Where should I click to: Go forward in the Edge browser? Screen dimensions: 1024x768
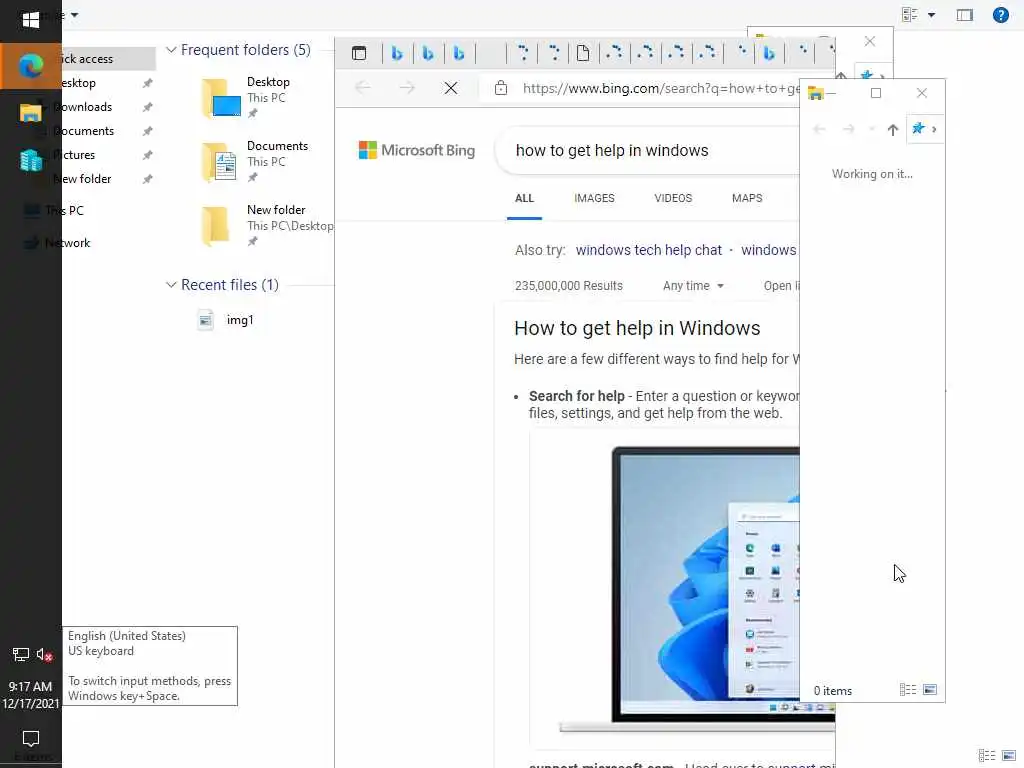click(407, 88)
